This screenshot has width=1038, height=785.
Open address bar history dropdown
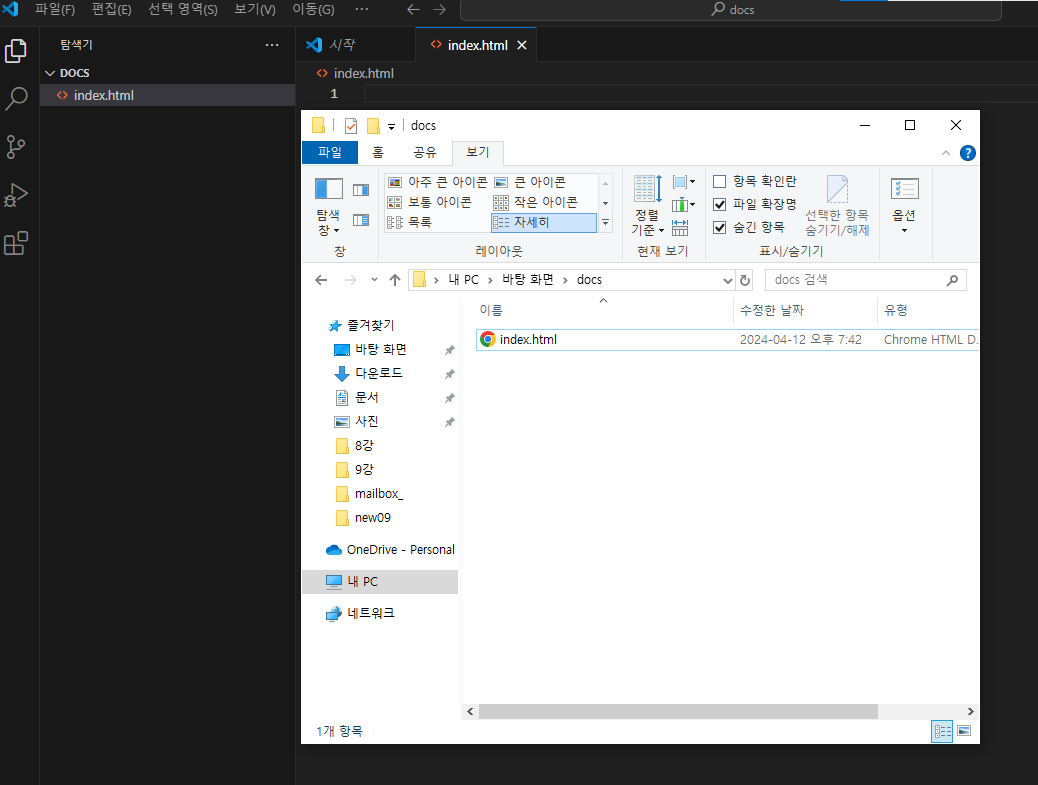tap(728, 281)
